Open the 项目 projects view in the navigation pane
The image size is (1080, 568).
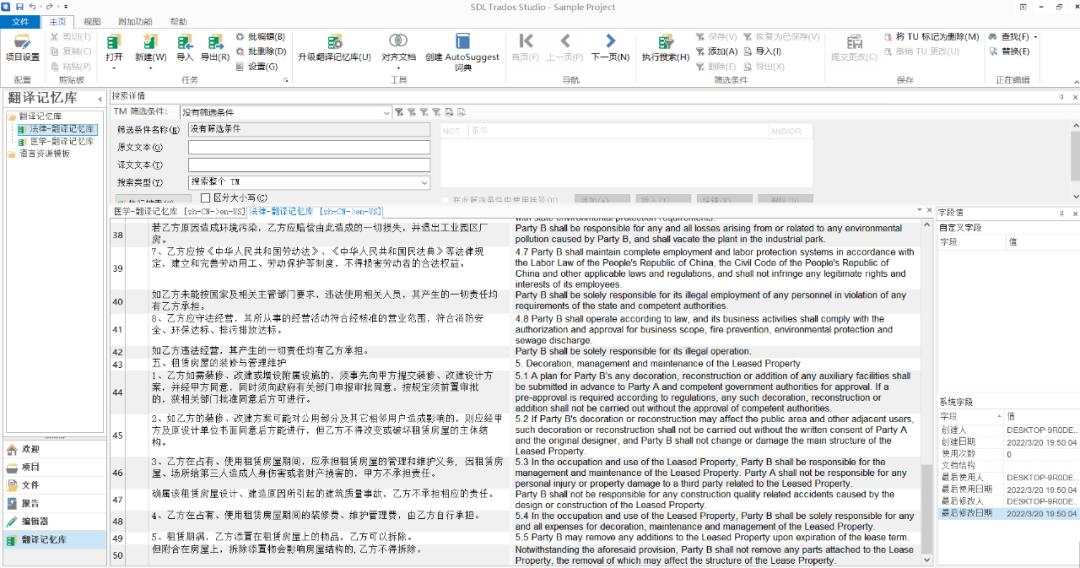[54, 467]
